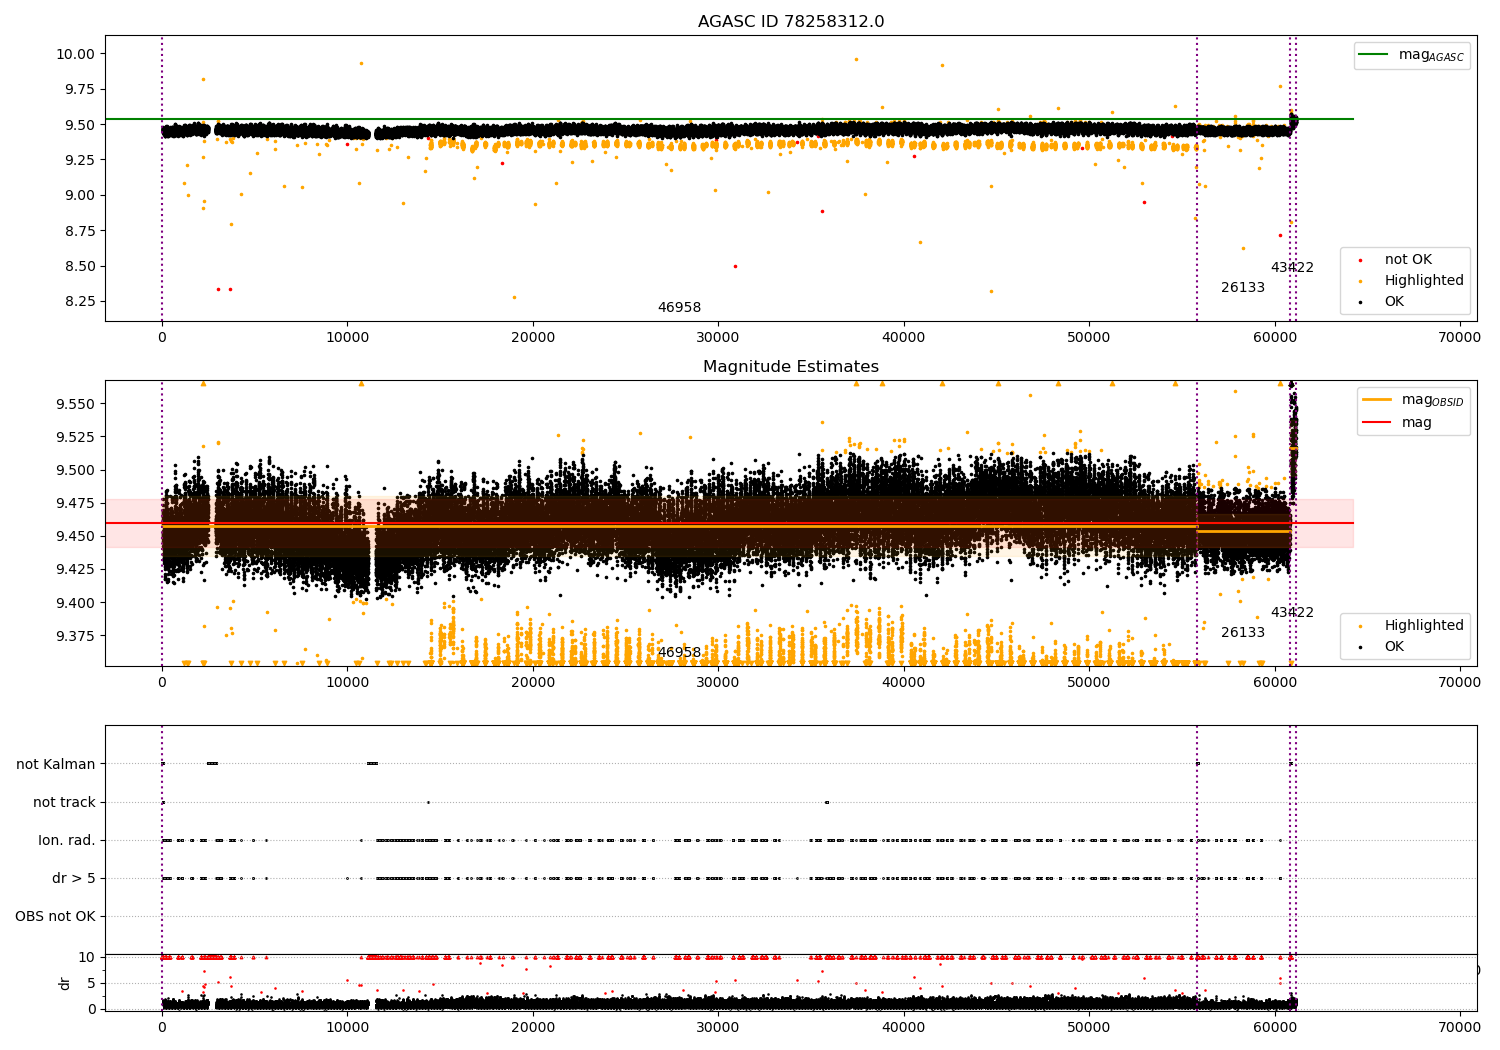
Task: Click 'mag OBSID' legend label in middle plot
Action: pos(1432,400)
